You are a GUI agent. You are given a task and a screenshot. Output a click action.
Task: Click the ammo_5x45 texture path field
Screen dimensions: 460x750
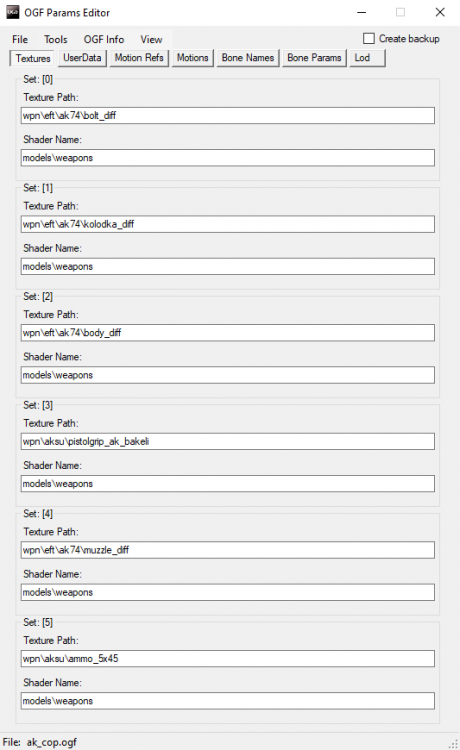[x=228, y=659]
